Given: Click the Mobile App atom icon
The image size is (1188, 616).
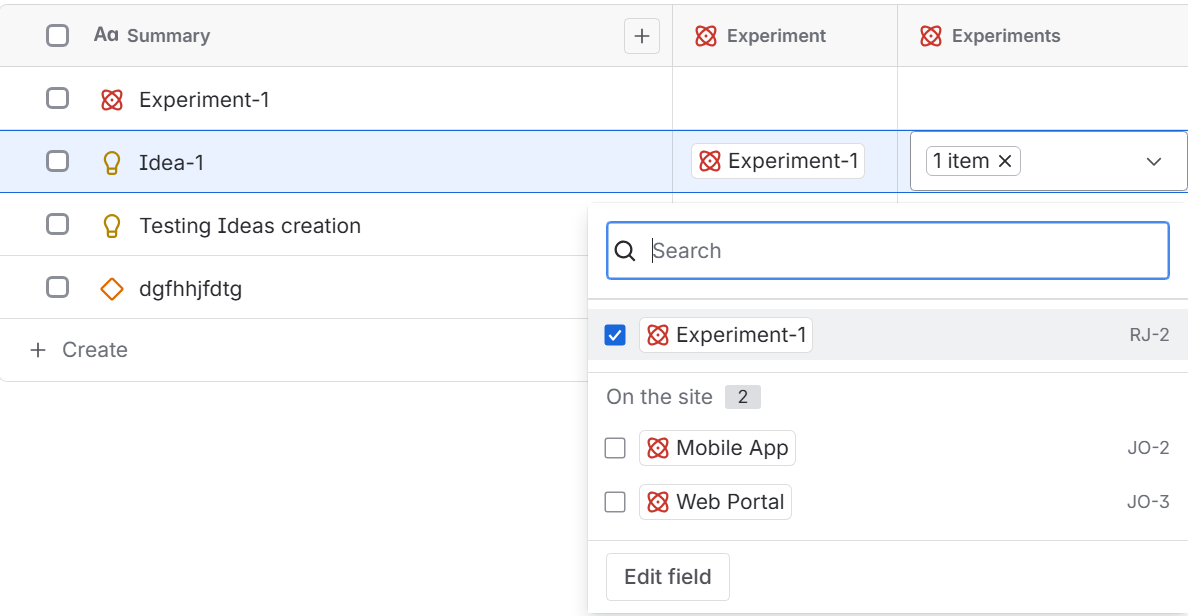Looking at the screenshot, I should pyautogui.click(x=658, y=448).
